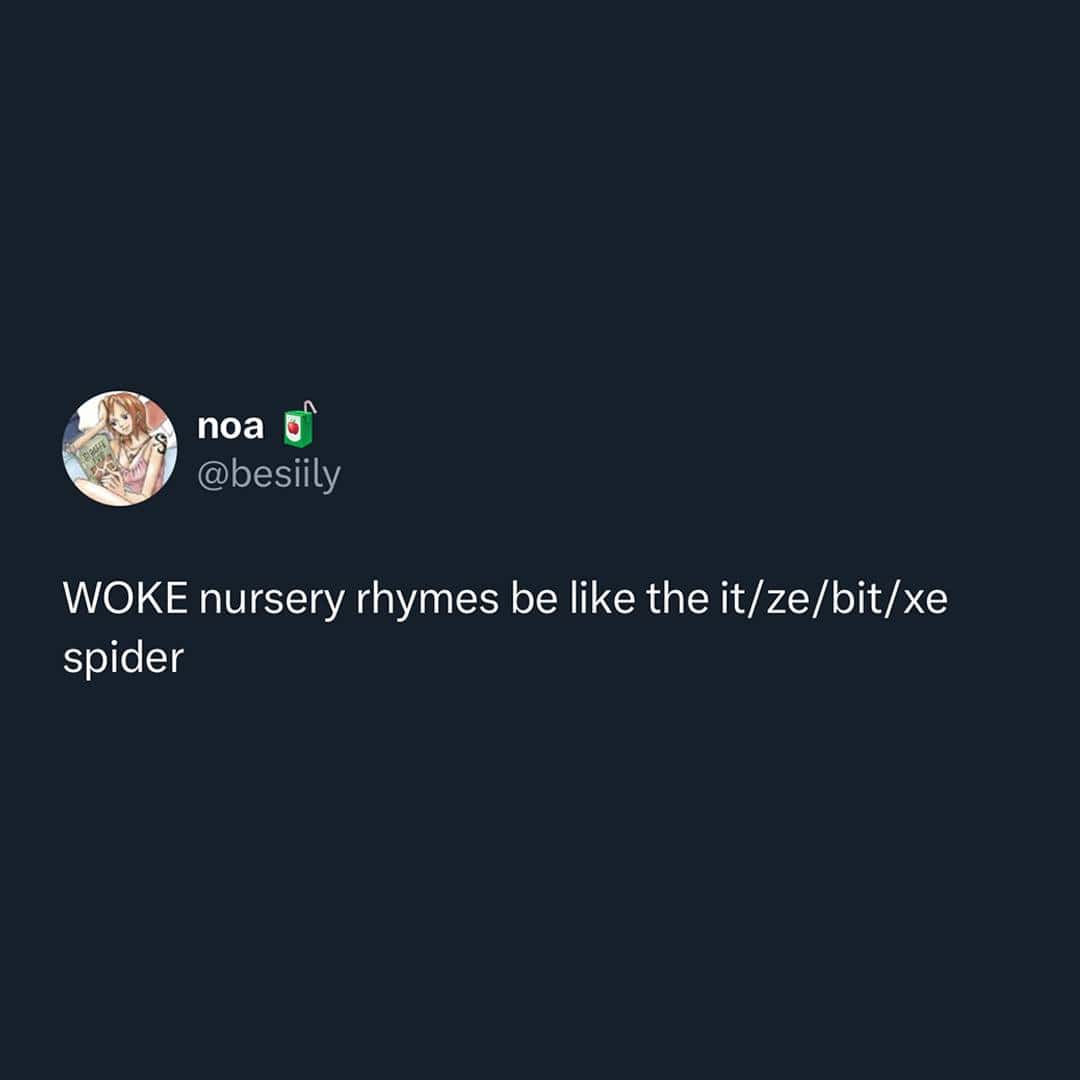Click the word rhymes in the tweet
The height and width of the screenshot is (1080, 1080).
tap(427, 599)
